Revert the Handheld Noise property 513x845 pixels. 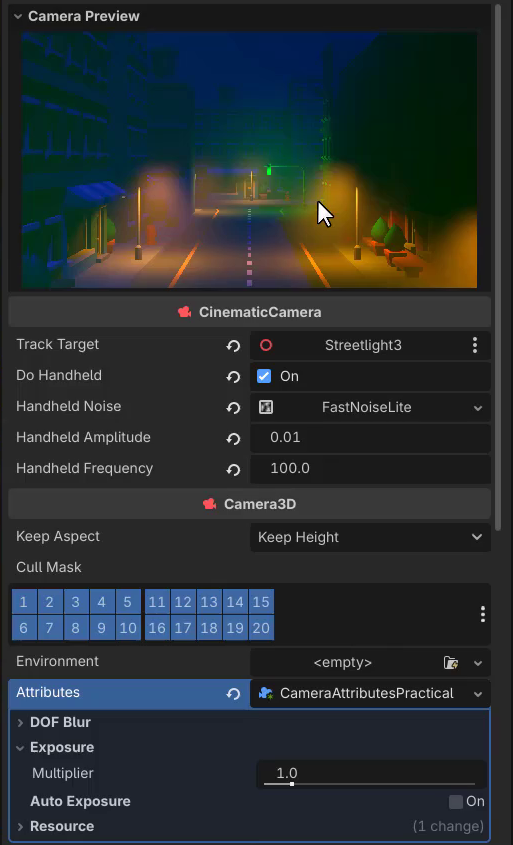click(x=233, y=408)
